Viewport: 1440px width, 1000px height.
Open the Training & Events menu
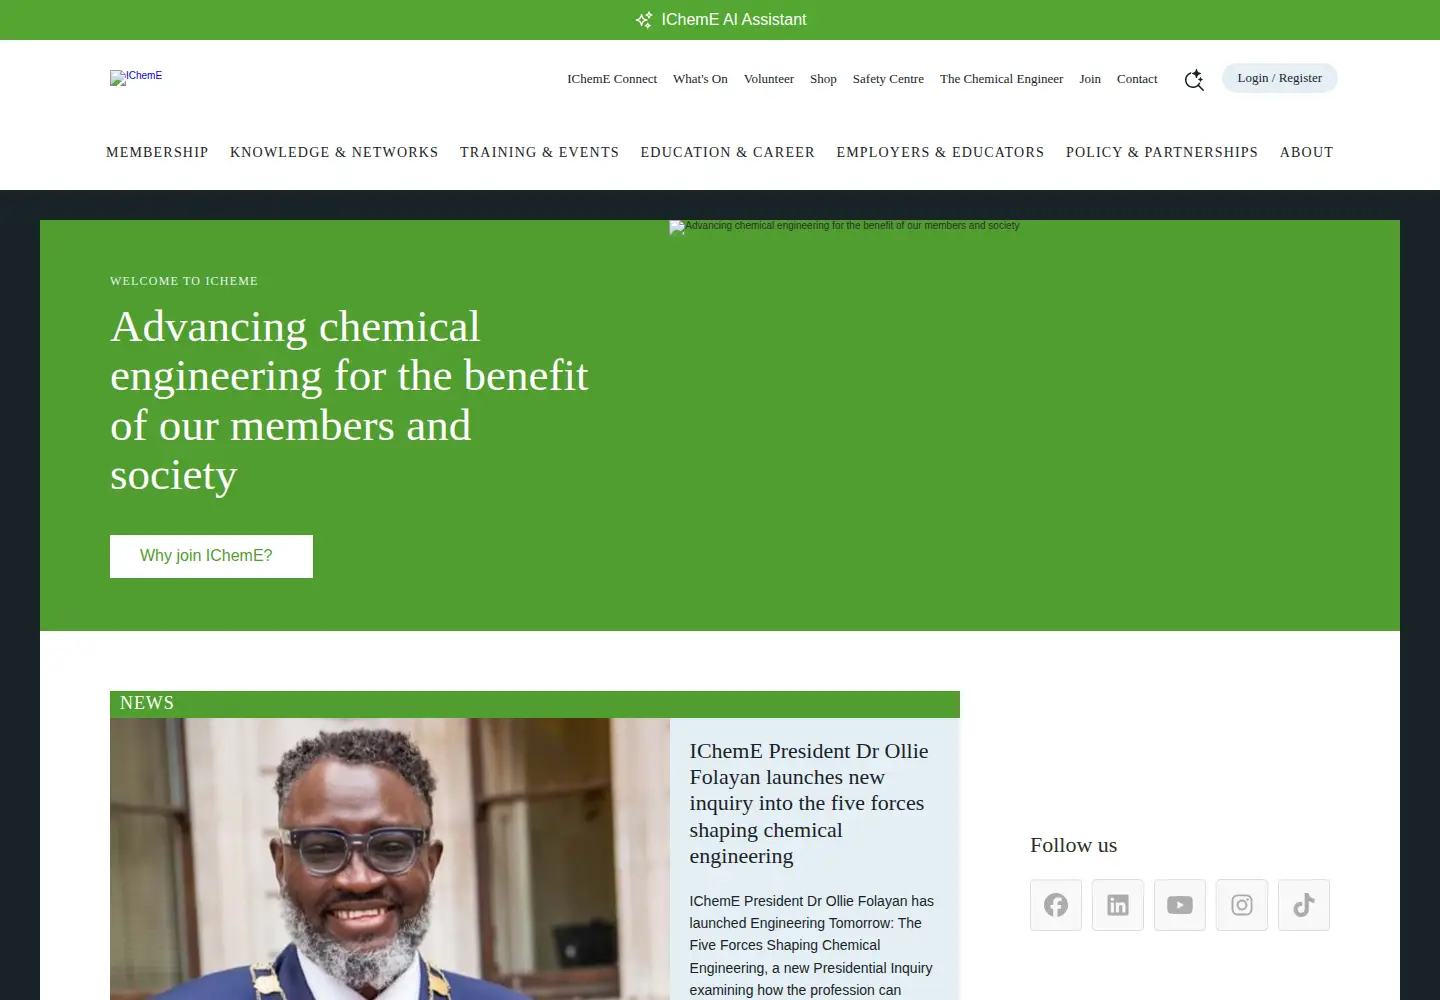coord(539,152)
